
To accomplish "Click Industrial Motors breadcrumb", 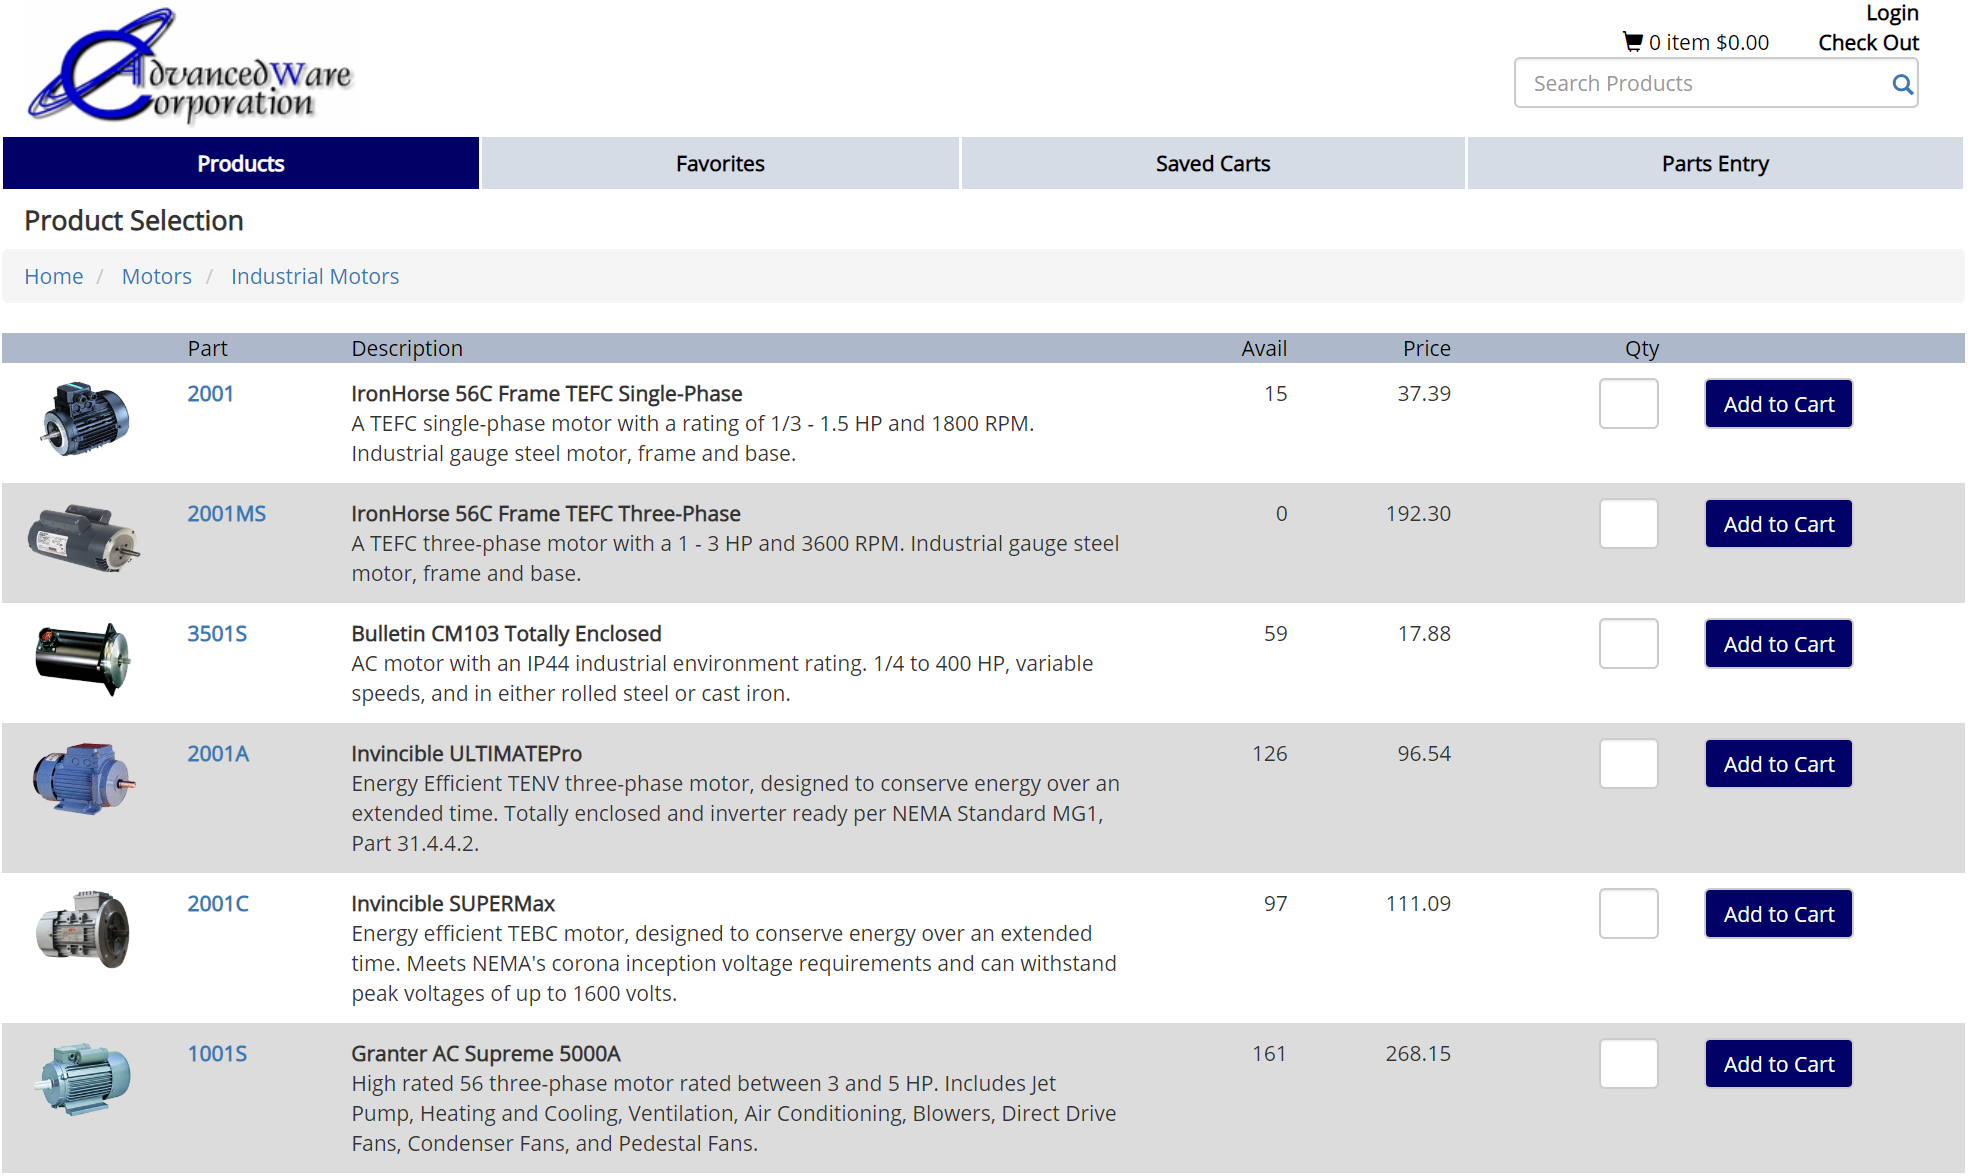I will click(315, 276).
